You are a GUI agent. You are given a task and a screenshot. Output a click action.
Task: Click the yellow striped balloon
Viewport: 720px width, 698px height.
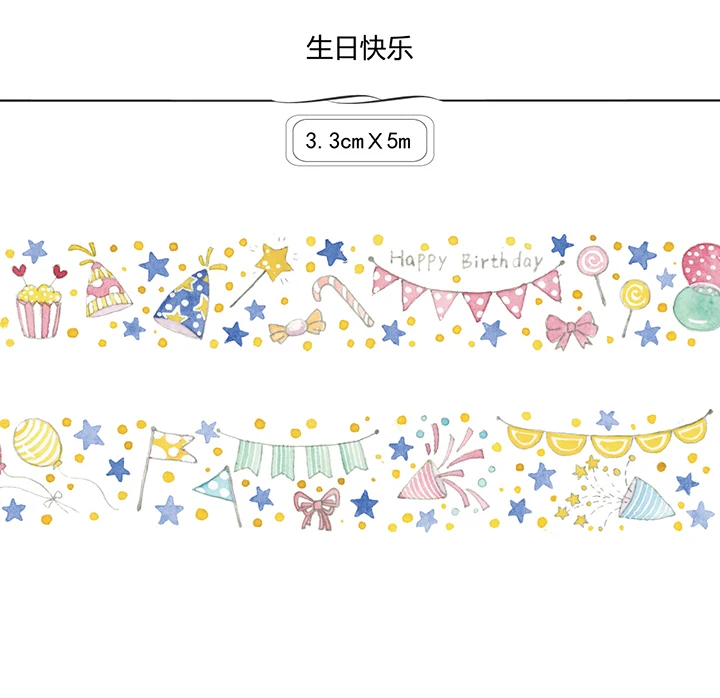[x=38, y=443]
